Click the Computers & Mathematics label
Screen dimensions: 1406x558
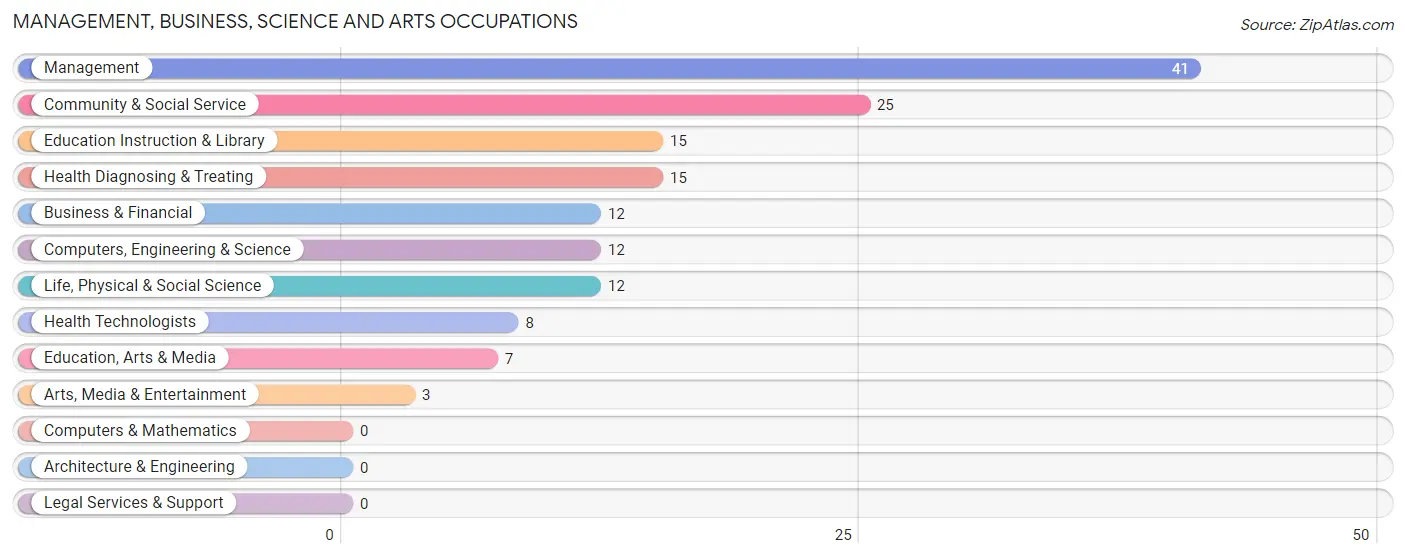[x=140, y=431]
